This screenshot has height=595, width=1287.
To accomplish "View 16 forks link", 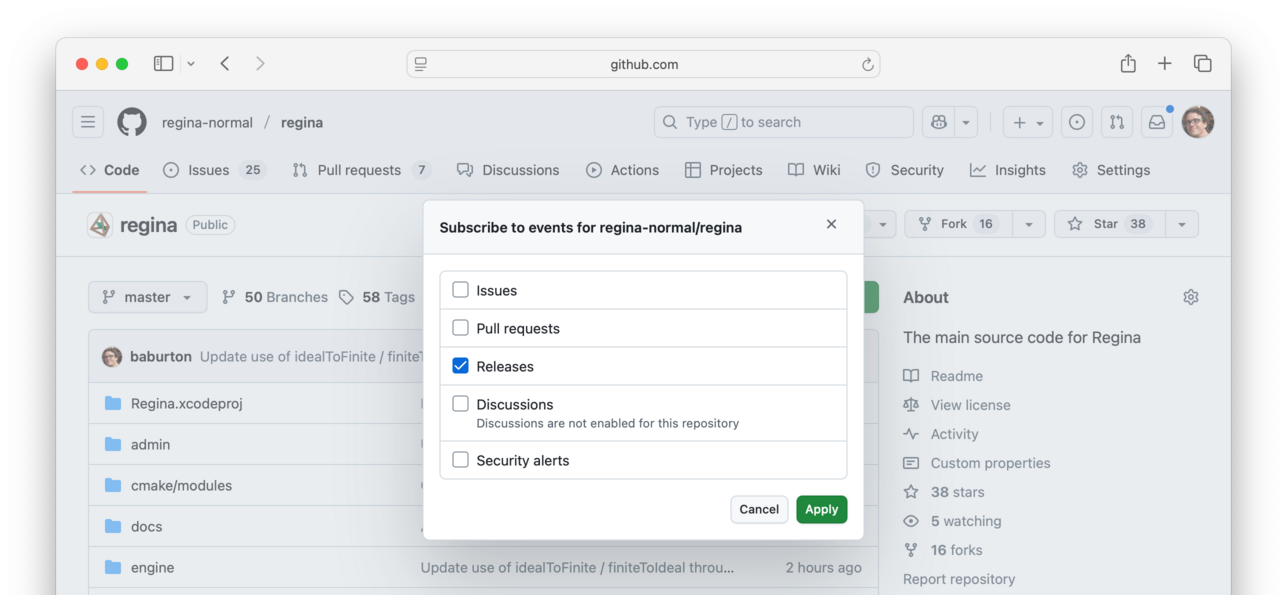I will 943,550.
